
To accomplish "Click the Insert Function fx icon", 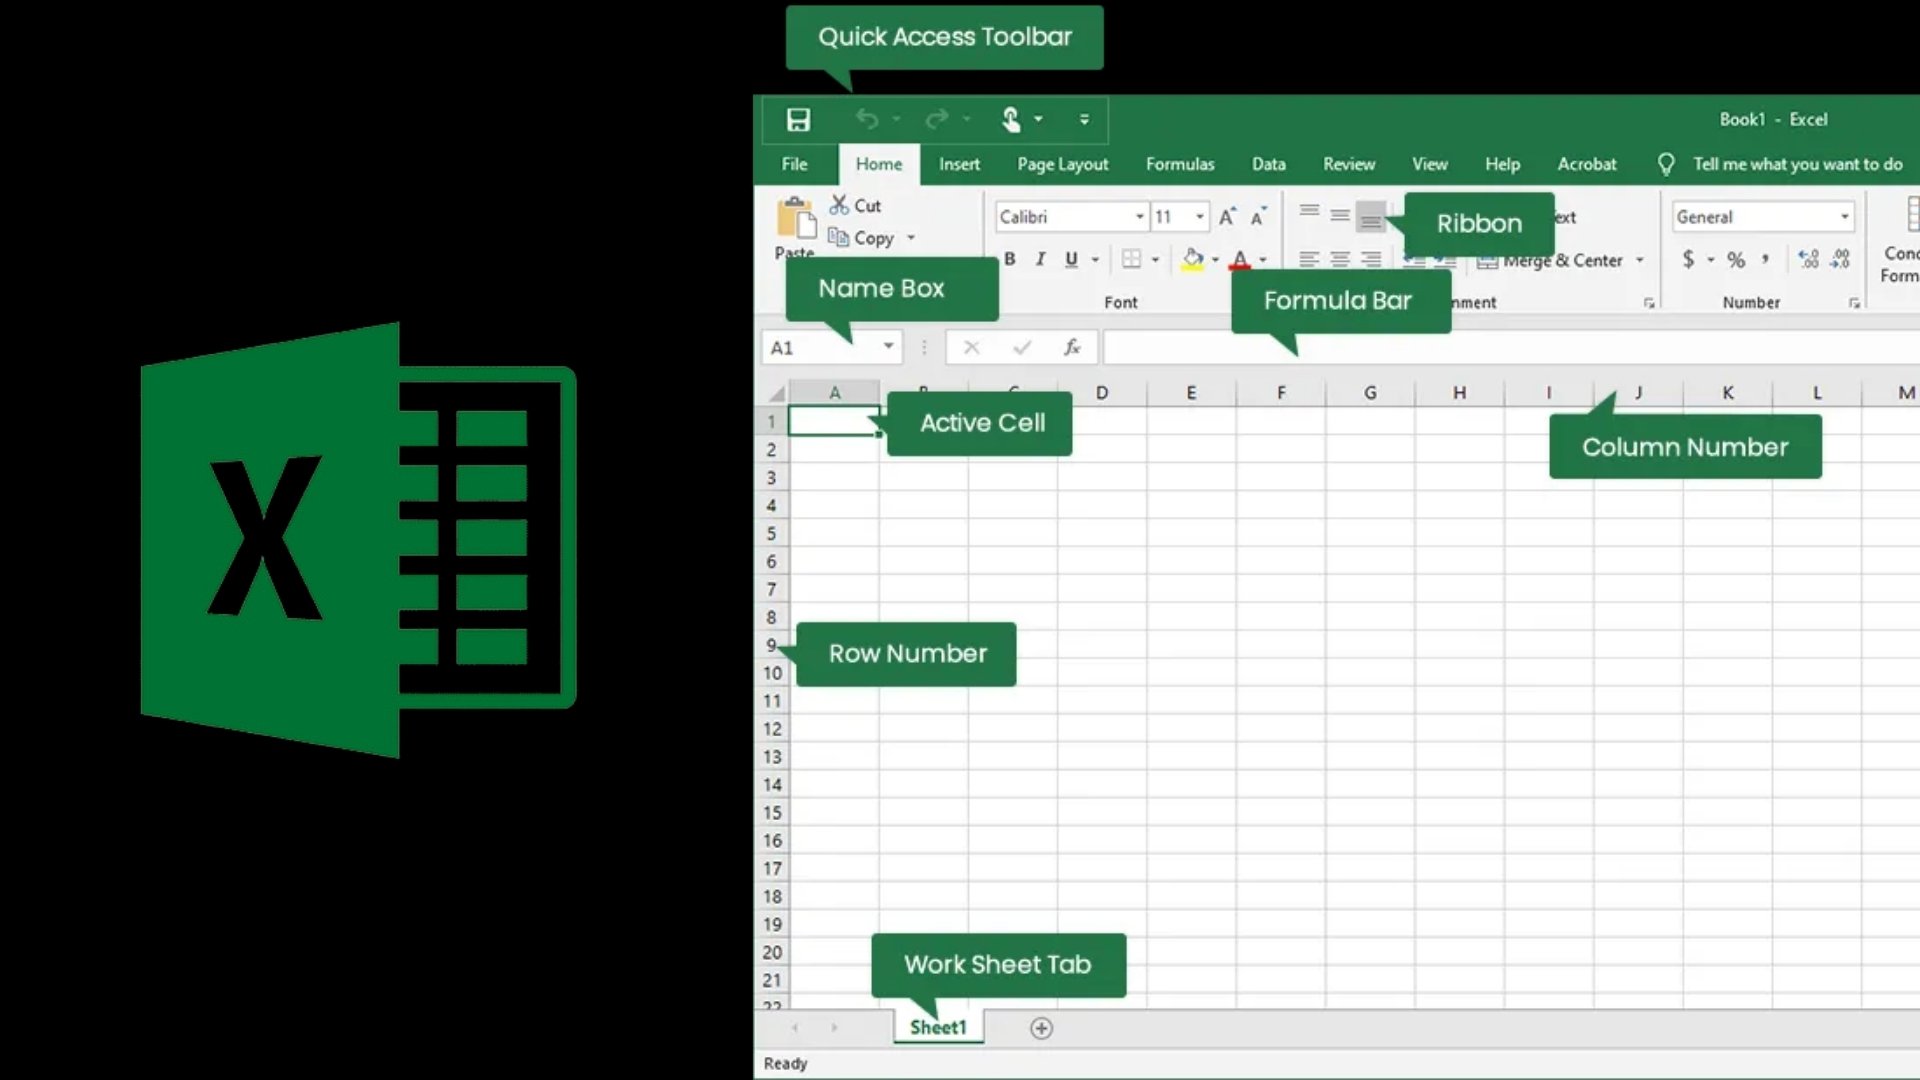I will pos(1072,347).
